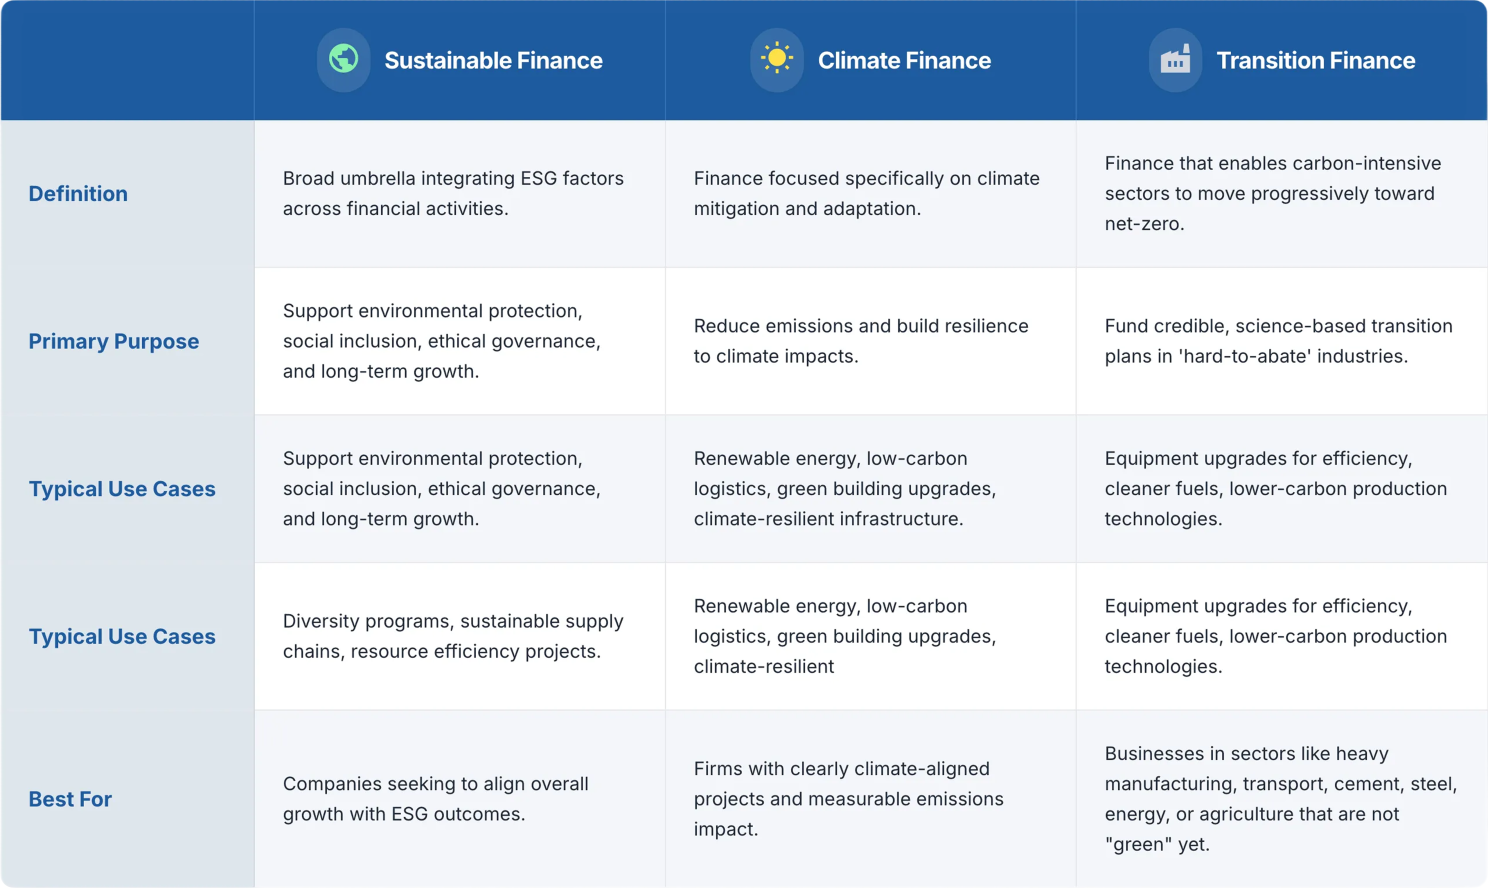Image resolution: width=1488 pixels, height=889 pixels.
Task: Select the 'Diversity programs, sustainable supply chains' cell
Action: coord(453,637)
